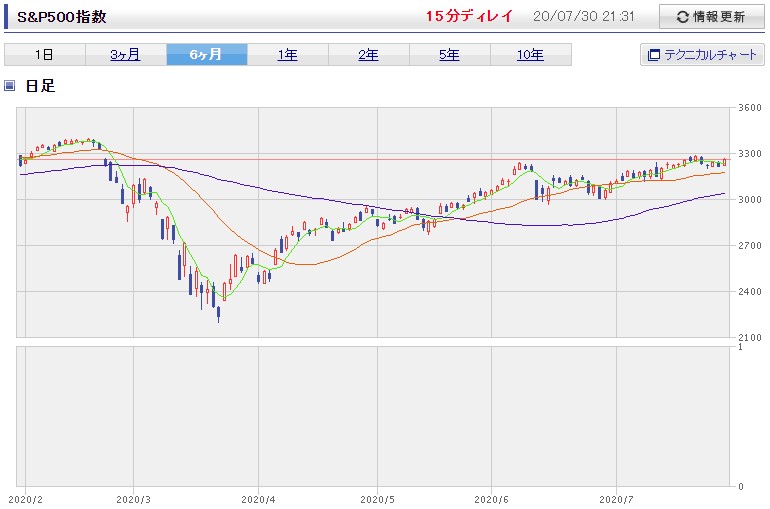Click the blue square icon beside 日足
Viewport: 770px width, 509px height.
[x=10, y=86]
